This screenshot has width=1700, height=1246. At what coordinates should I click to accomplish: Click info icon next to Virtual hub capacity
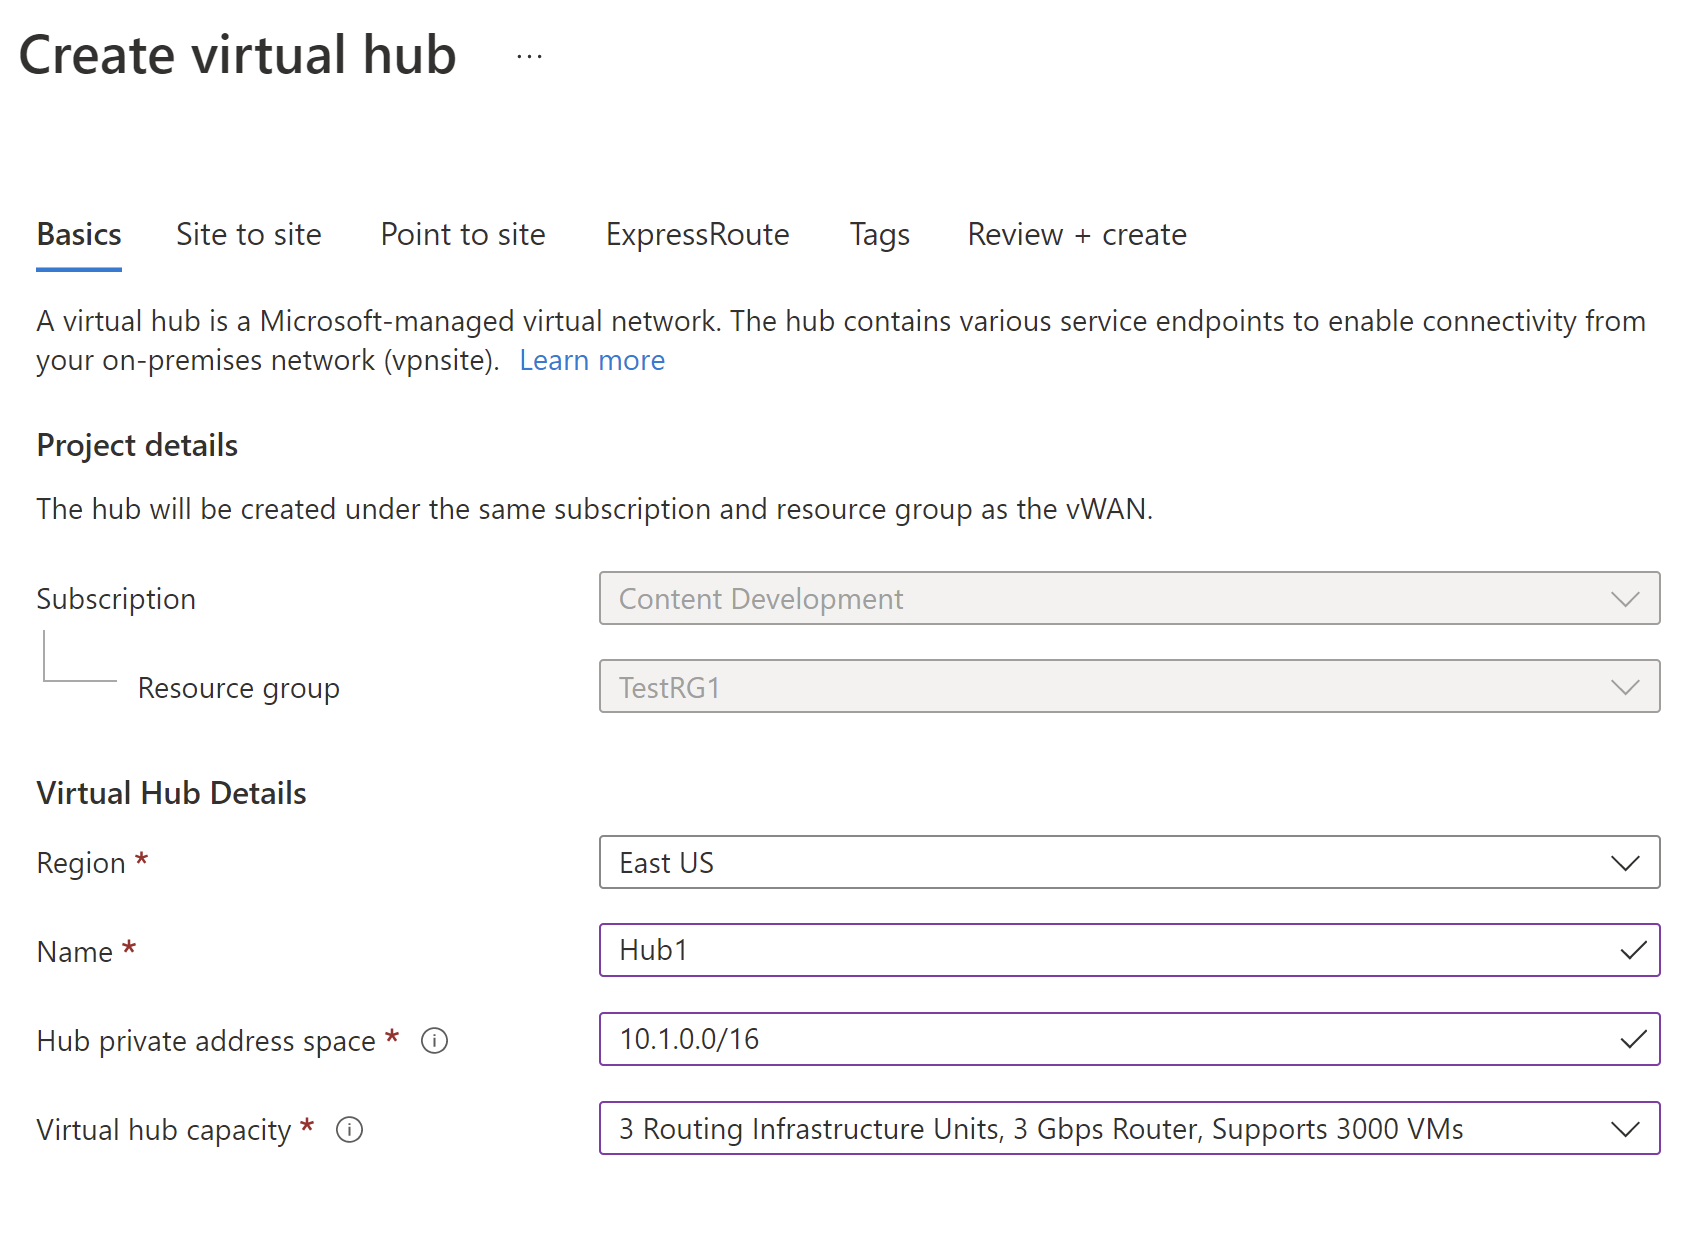pyautogui.click(x=349, y=1130)
